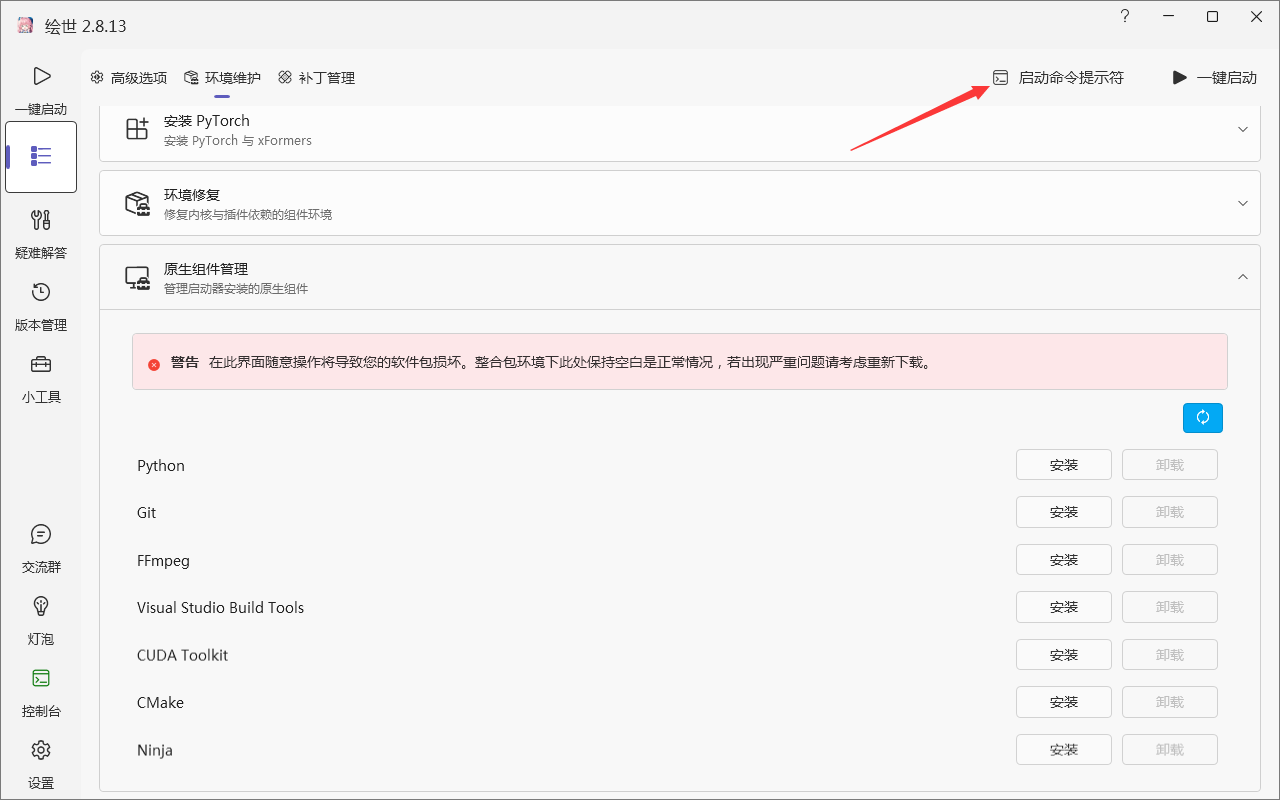1280x800 pixels.
Task: Click the 灯泡 lightbulb sidebar icon
Action: click(41, 607)
